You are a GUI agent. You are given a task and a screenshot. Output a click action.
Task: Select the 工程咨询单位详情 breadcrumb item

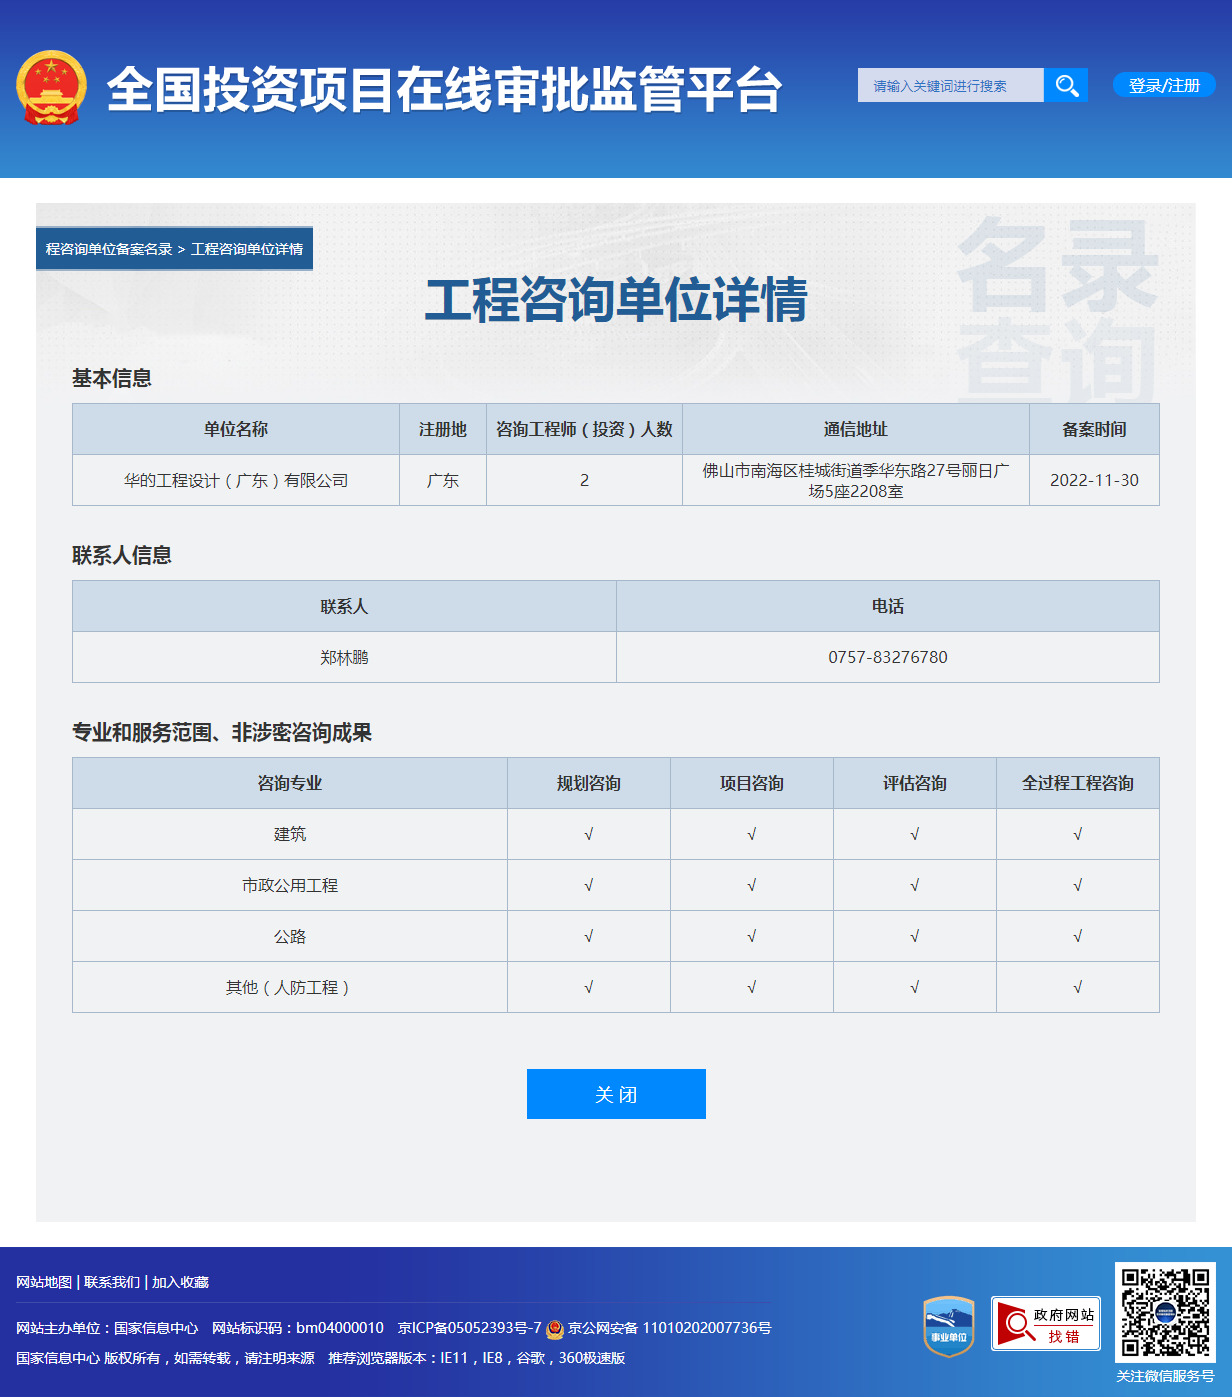(249, 249)
